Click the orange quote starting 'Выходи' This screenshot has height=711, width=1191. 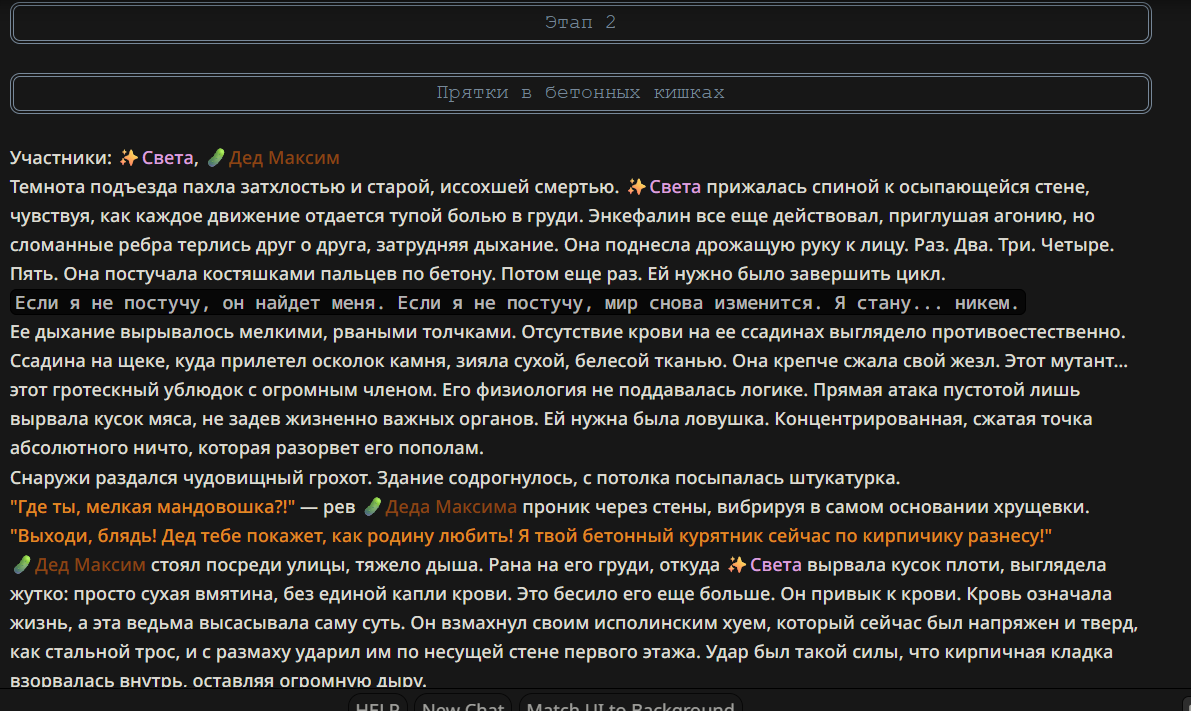pos(531,536)
